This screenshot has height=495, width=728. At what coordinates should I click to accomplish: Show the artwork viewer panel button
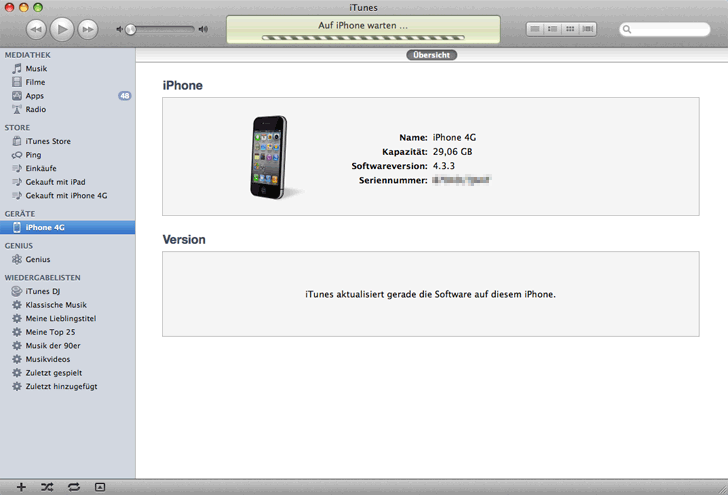point(100,487)
